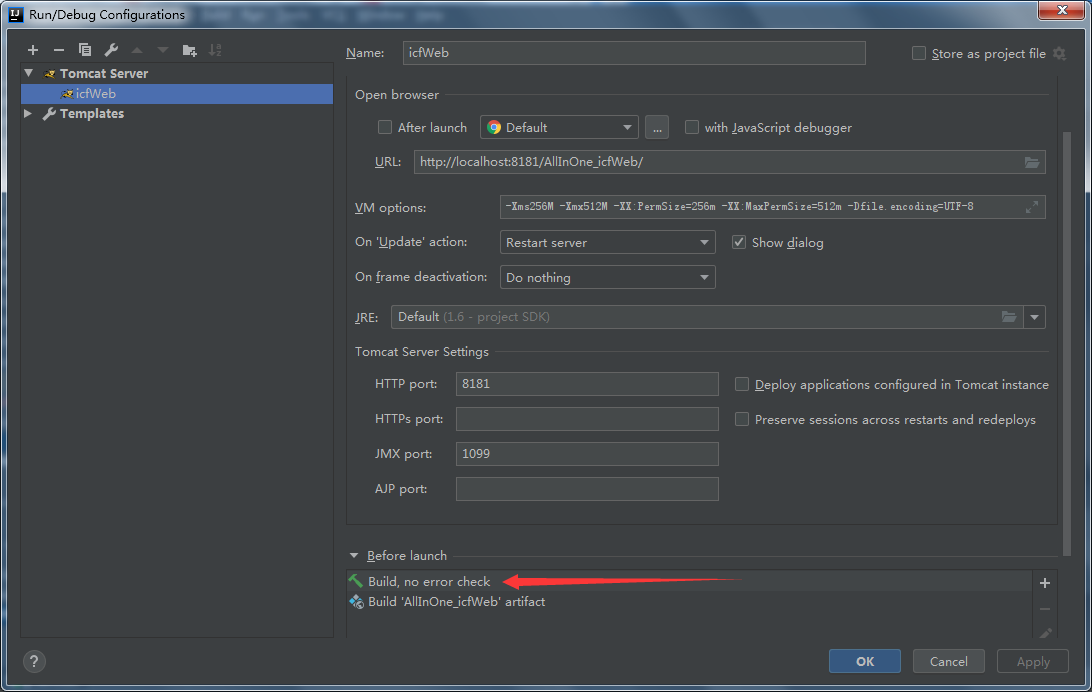Viewport: 1092px width, 692px height.
Task: Remove before launch task minus icon
Action: pyautogui.click(x=1045, y=609)
